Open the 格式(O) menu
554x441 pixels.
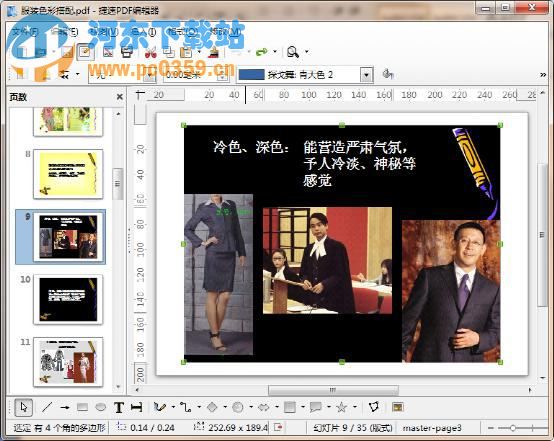(x=183, y=32)
